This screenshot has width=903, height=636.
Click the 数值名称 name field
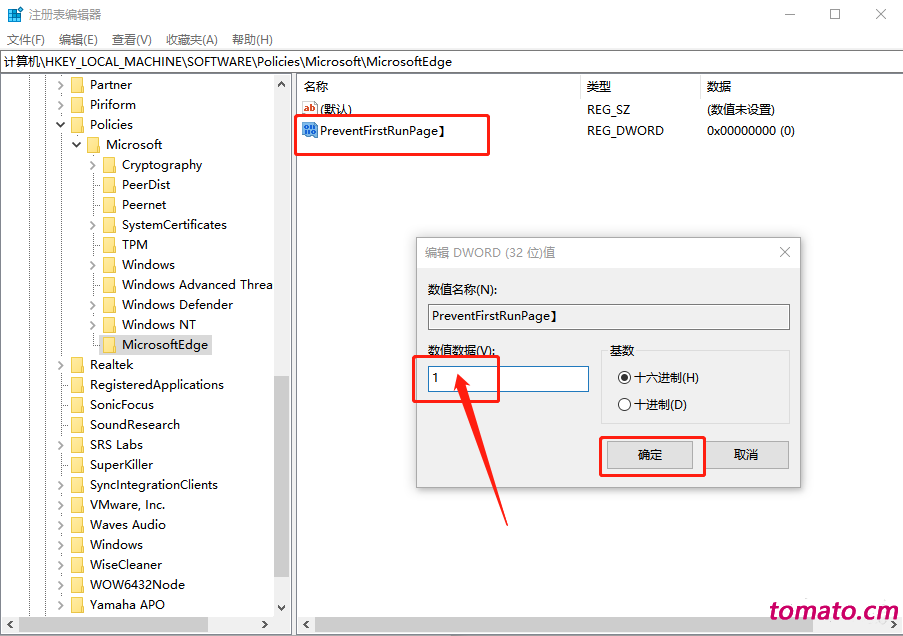609,317
